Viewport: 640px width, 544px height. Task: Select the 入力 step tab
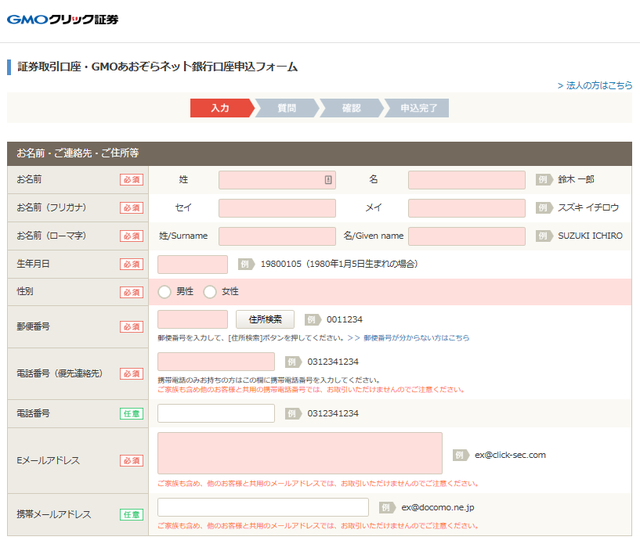222,108
